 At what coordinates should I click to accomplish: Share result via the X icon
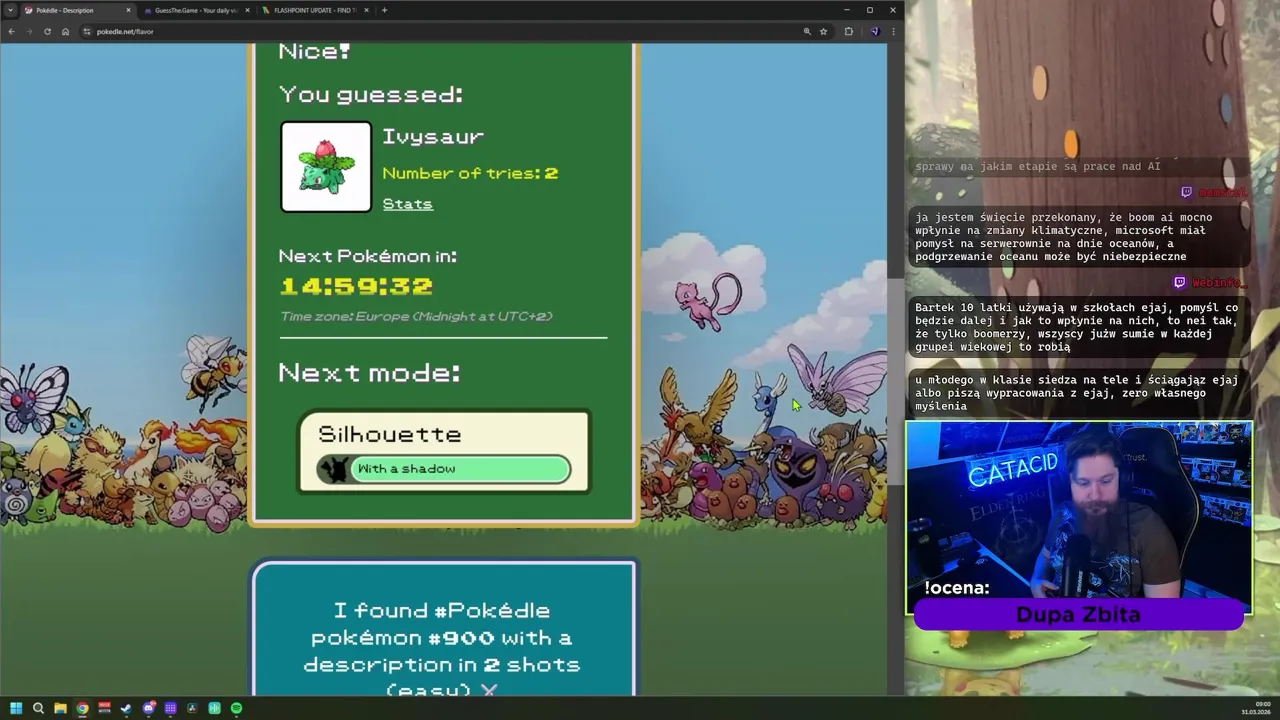tap(489, 690)
